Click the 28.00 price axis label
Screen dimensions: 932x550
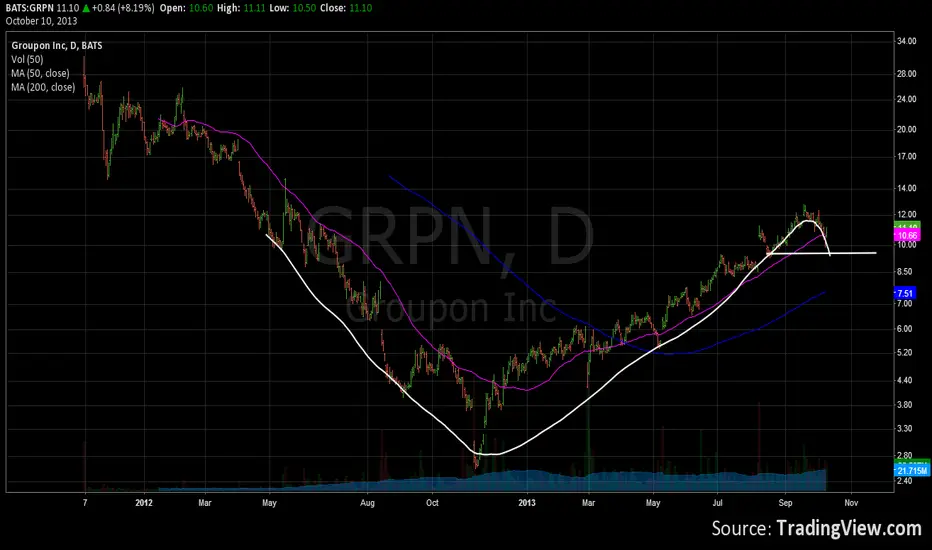(x=906, y=74)
